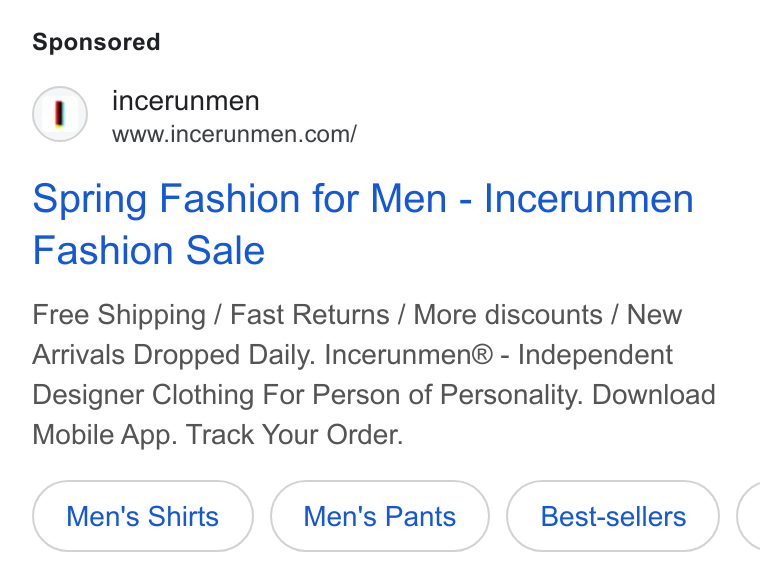Click the Incerunmen round favicon icon
The image size is (760, 584).
[60, 114]
